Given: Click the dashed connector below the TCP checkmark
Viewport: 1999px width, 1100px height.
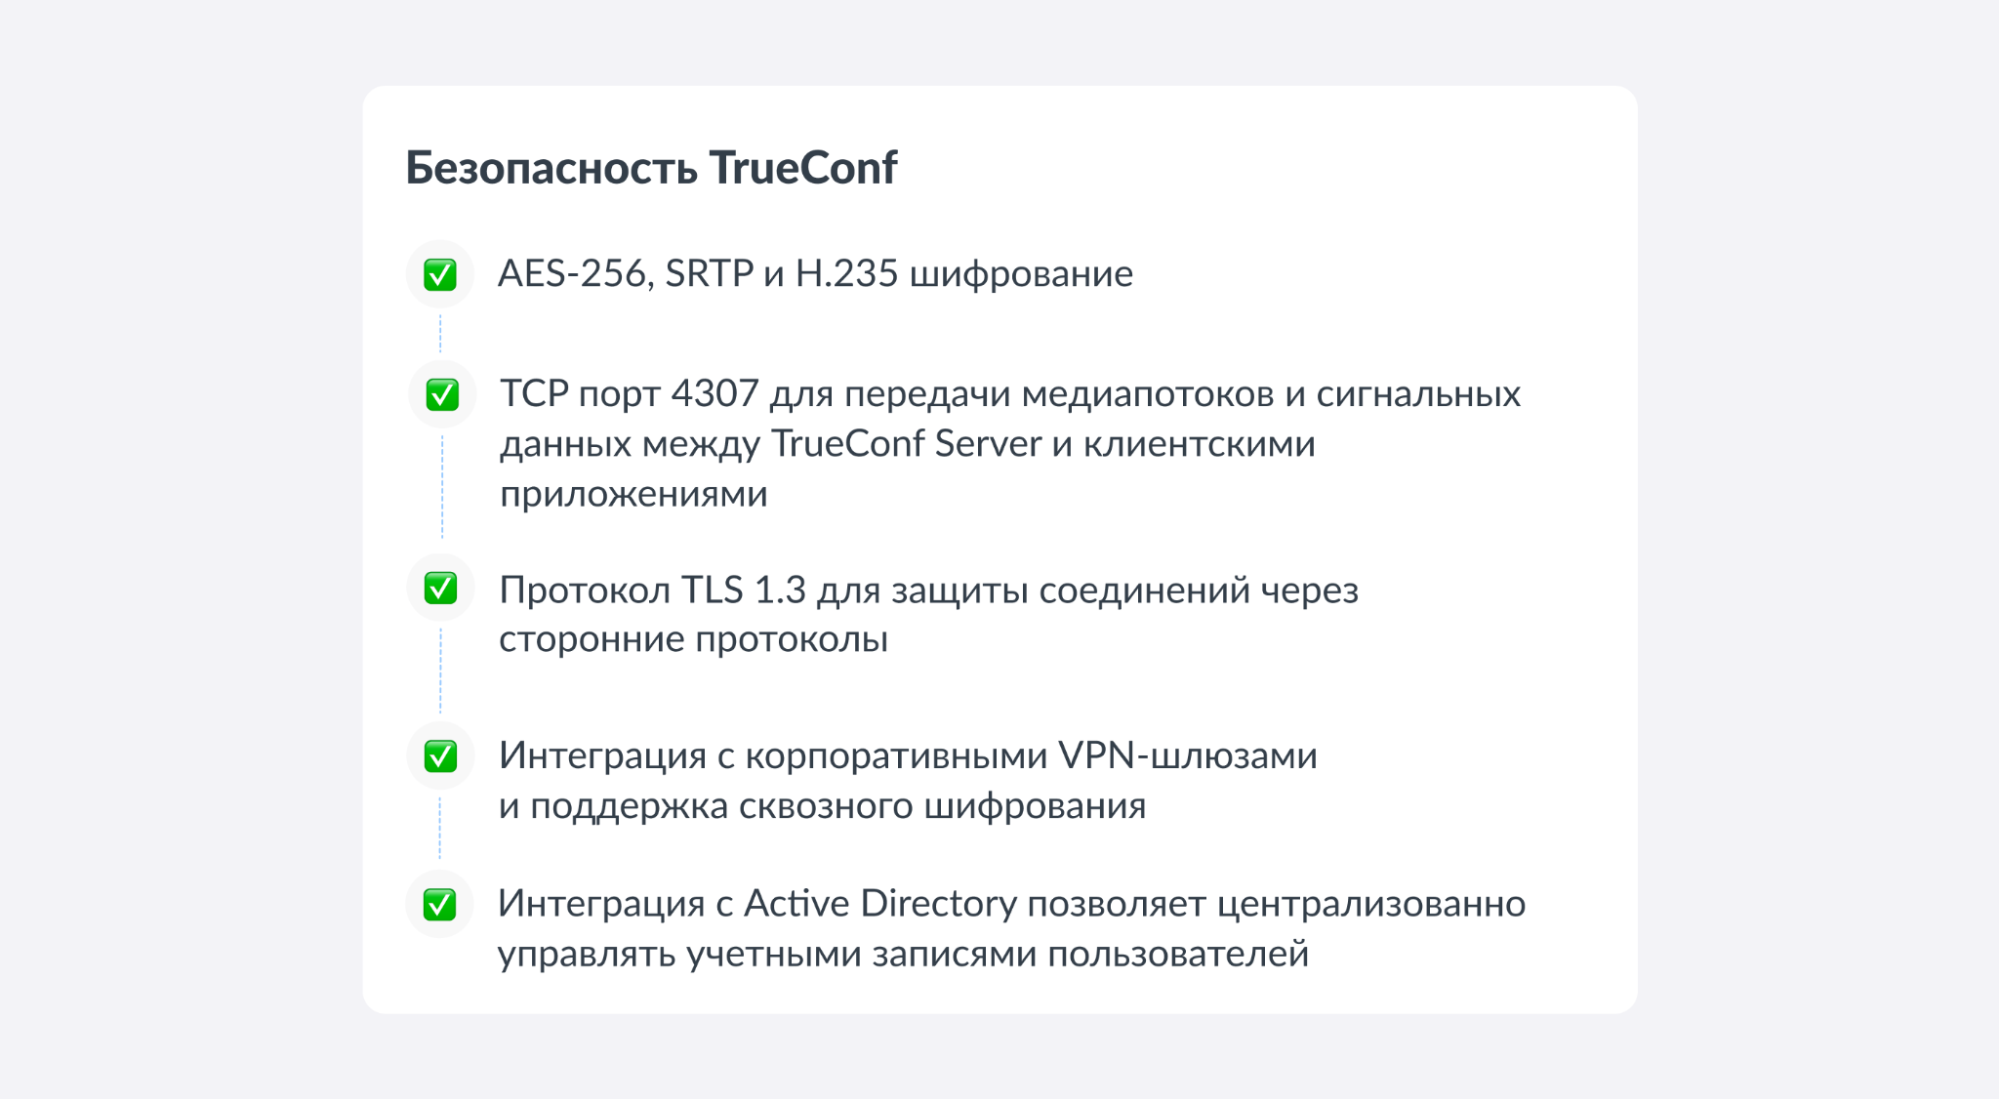Looking at the screenshot, I should (x=442, y=487).
